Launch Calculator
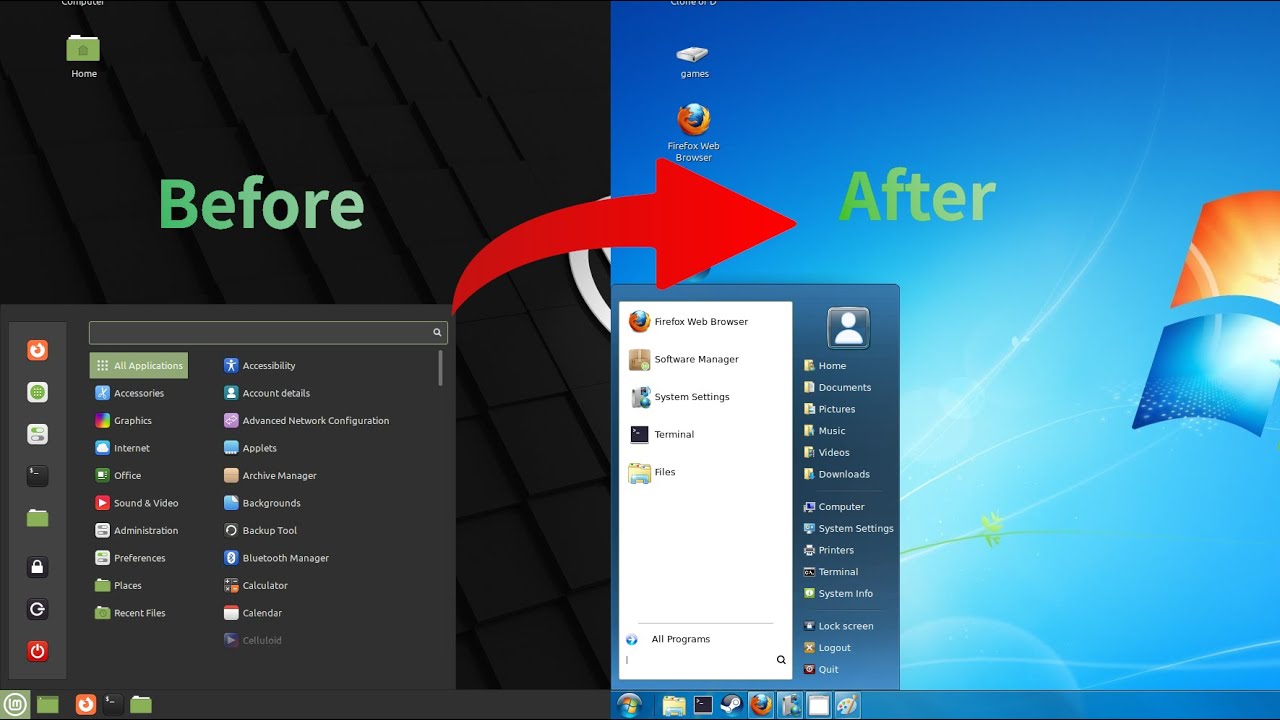Image resolution: width=1280 pixels, height=720 pixels. (x=255, y=585)
